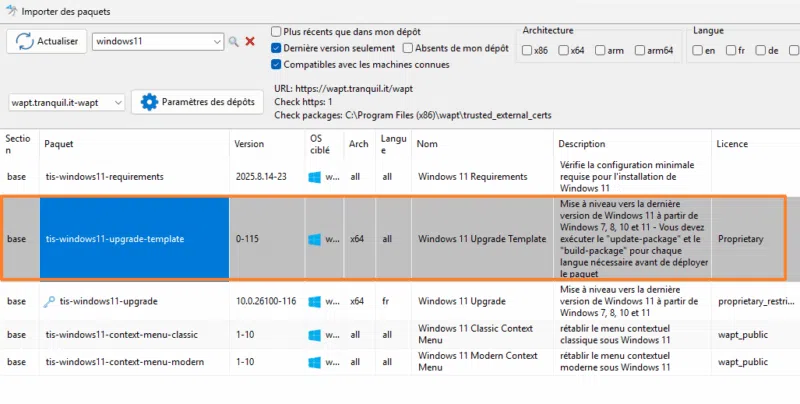Image resolution: width=800 pixels, height=404 pixels.
Task: Click version 0-115 cell
Action: point(247,239)
